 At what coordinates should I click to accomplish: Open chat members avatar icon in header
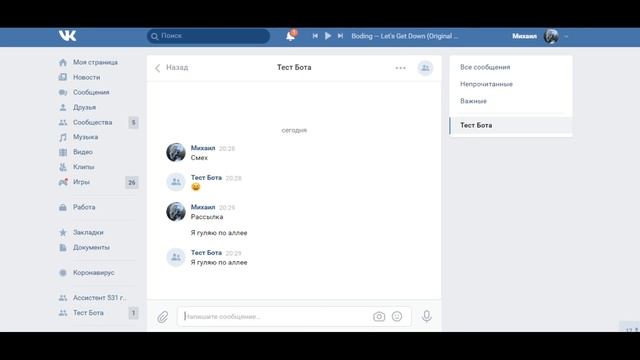pyautogui.click(x=425, y=68)
